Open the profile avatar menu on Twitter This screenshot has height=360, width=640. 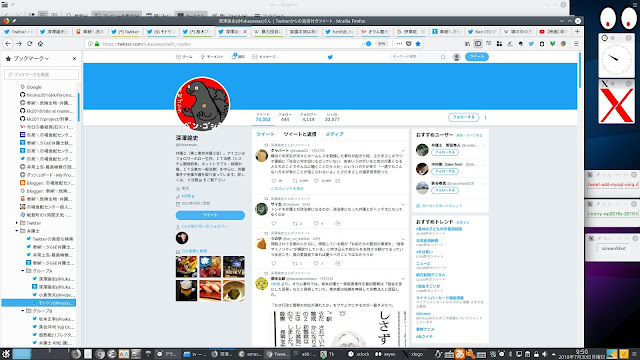coord(457,57)
